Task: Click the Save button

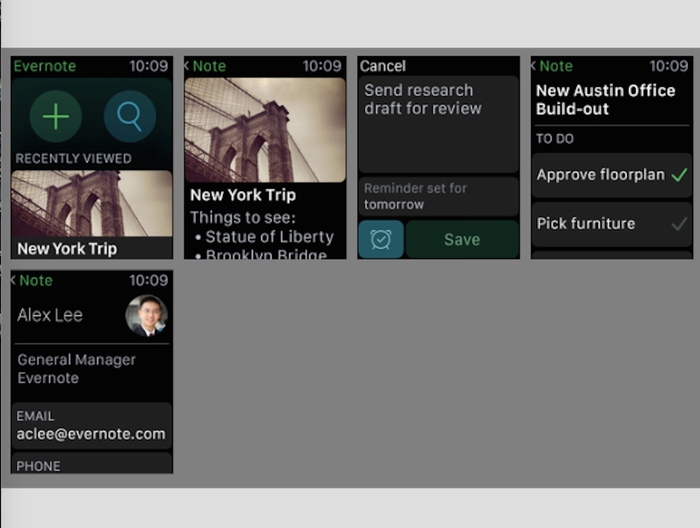Action: tap(462, 239)
